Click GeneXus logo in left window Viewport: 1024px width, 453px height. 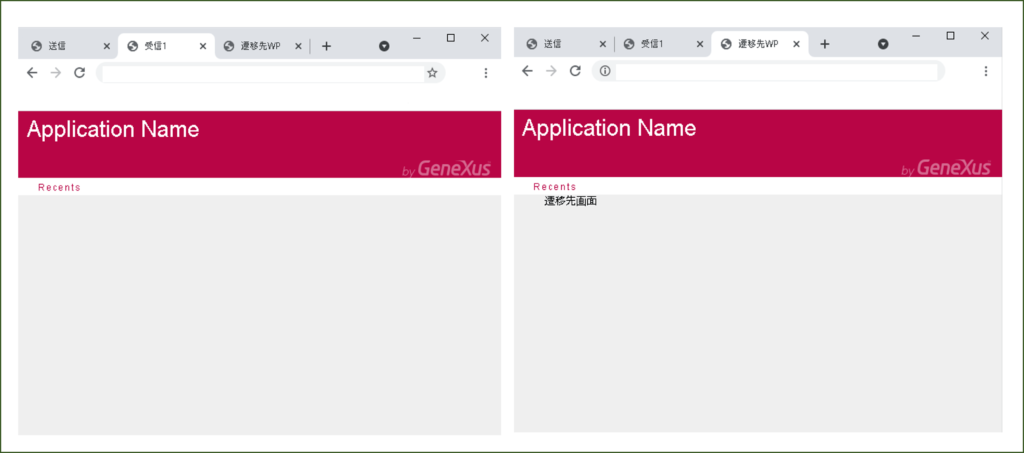coord(447,168)
